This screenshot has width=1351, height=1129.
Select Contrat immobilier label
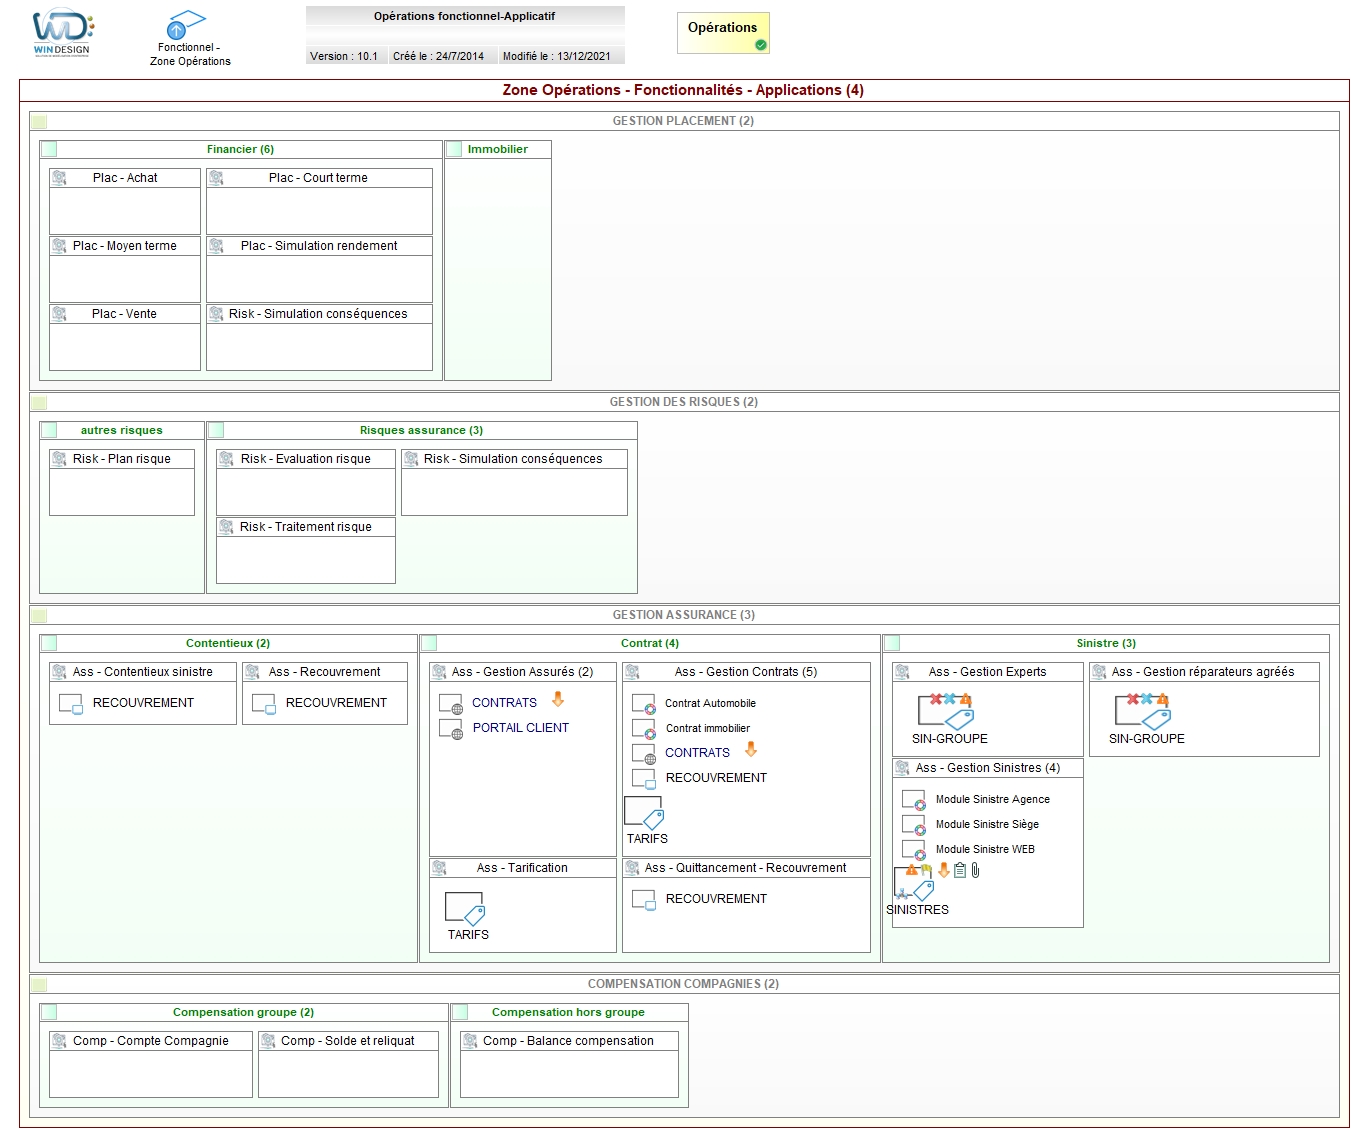[x=708, y=728]
